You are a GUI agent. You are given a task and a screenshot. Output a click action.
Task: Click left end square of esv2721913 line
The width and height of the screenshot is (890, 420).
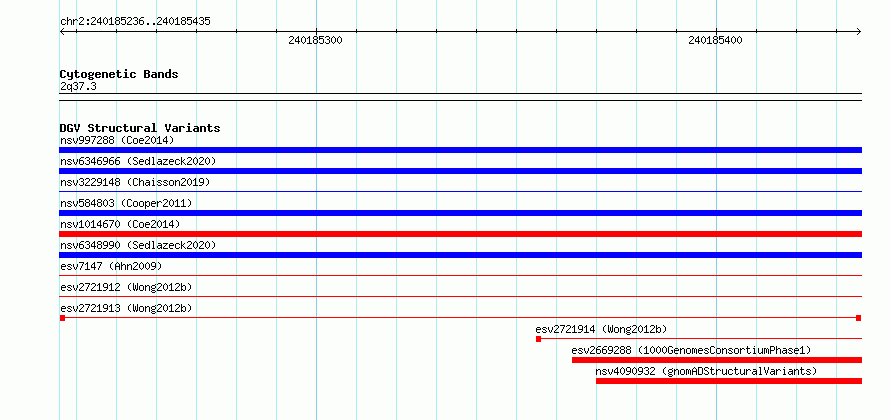[62, 318]
